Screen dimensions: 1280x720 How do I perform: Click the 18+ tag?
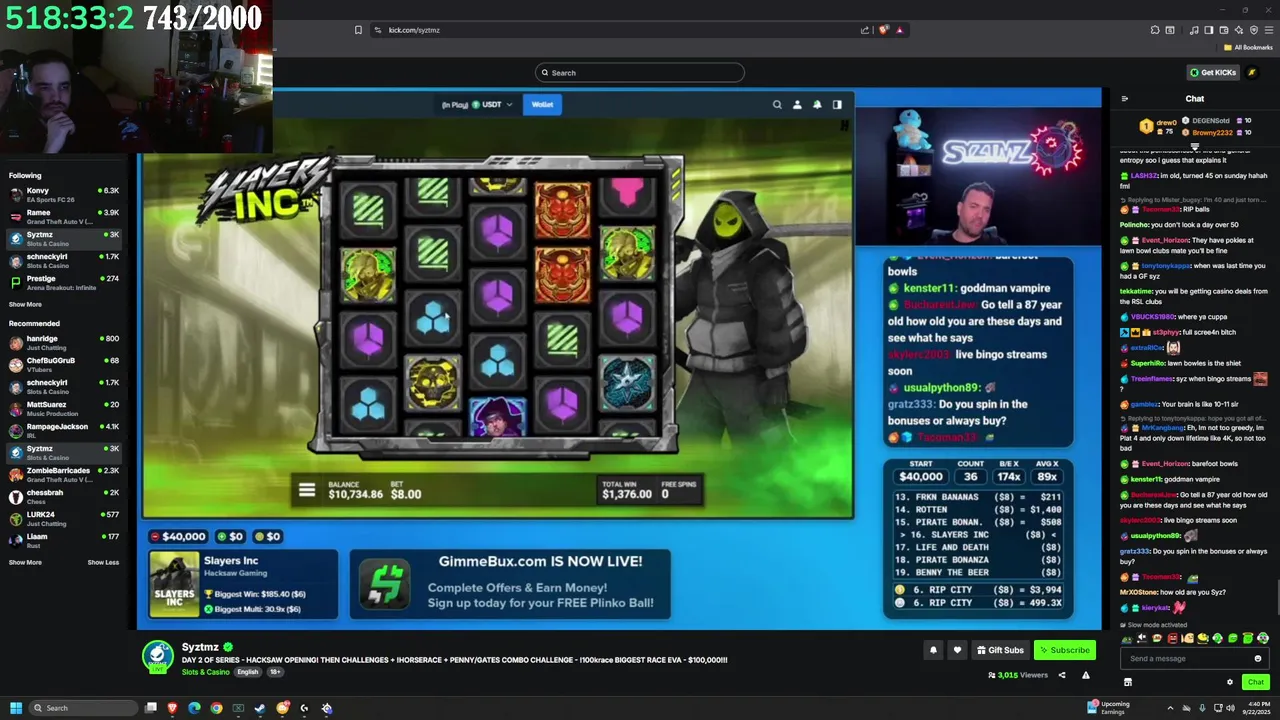coord(275,672)
